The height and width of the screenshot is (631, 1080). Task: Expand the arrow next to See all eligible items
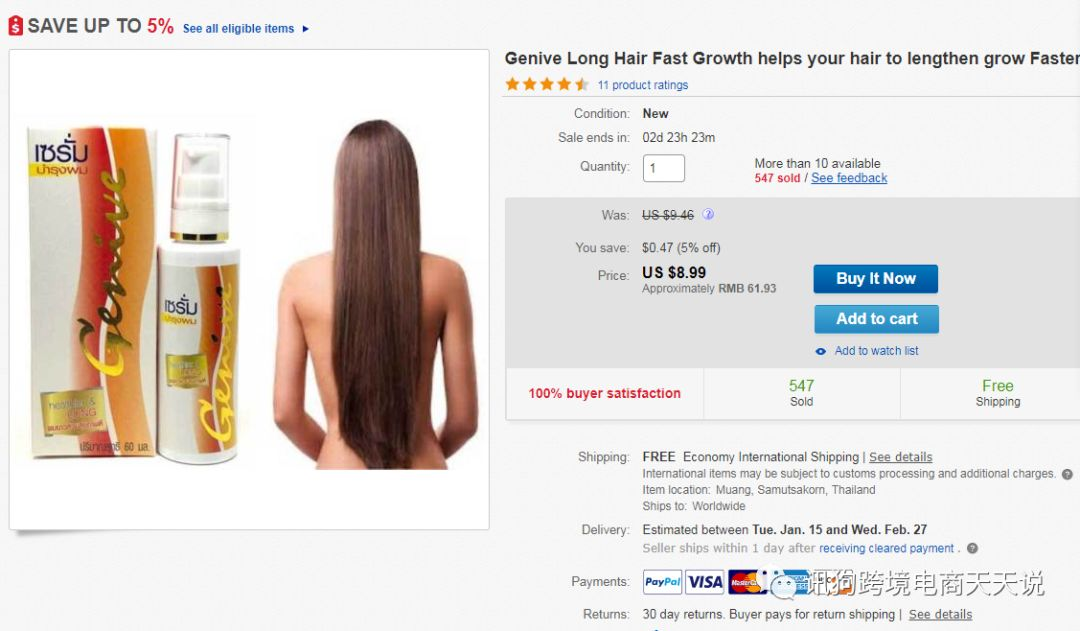[x=306, y=29]
